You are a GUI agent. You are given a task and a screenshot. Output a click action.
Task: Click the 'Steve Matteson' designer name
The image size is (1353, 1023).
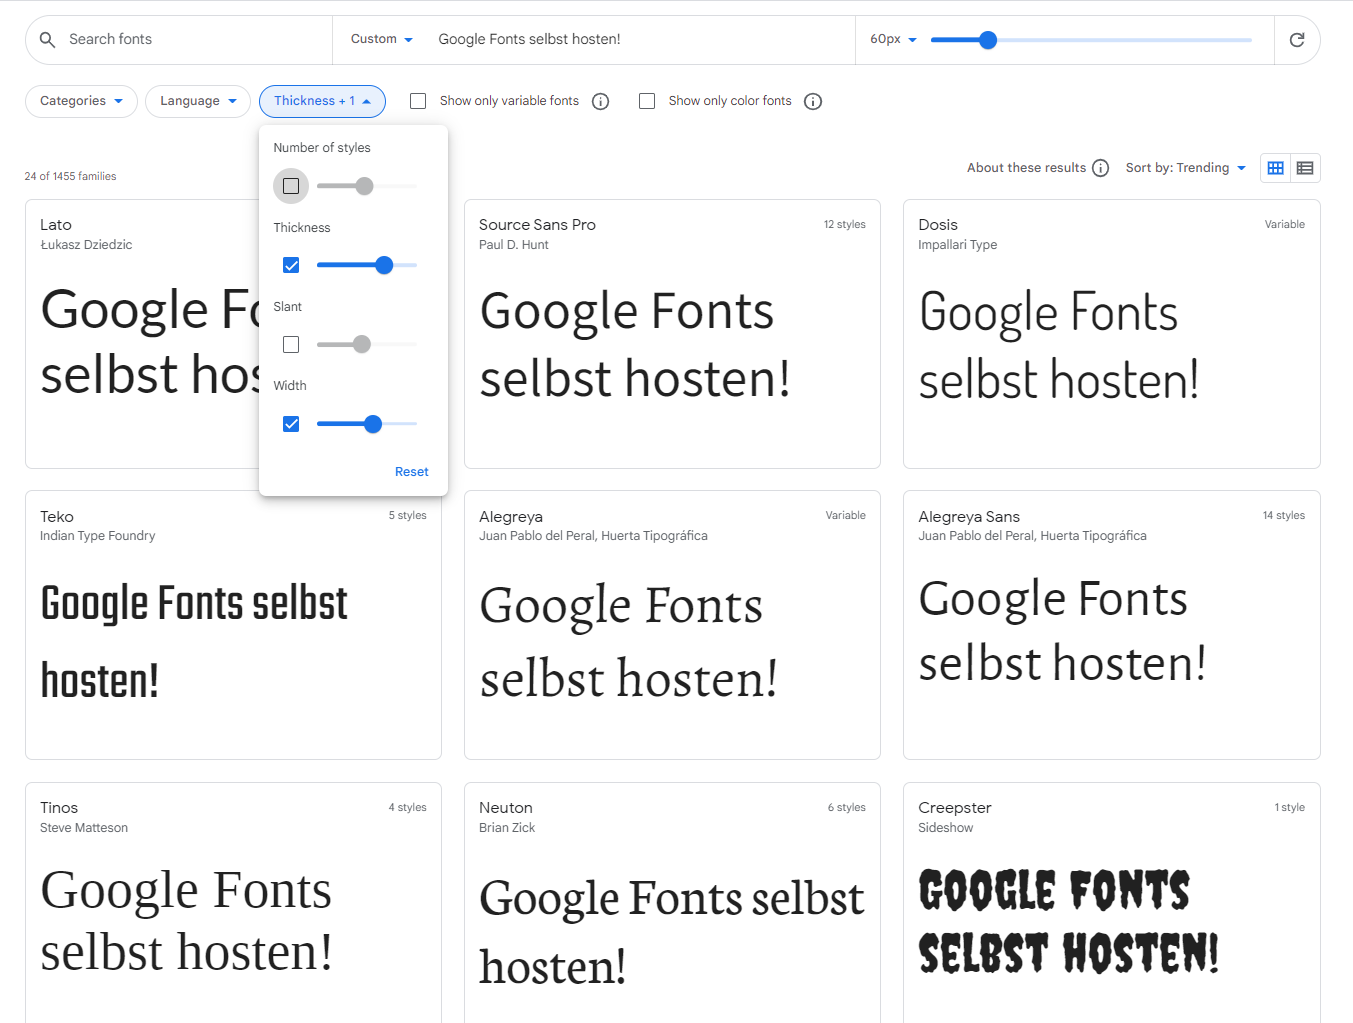(84, 828)
